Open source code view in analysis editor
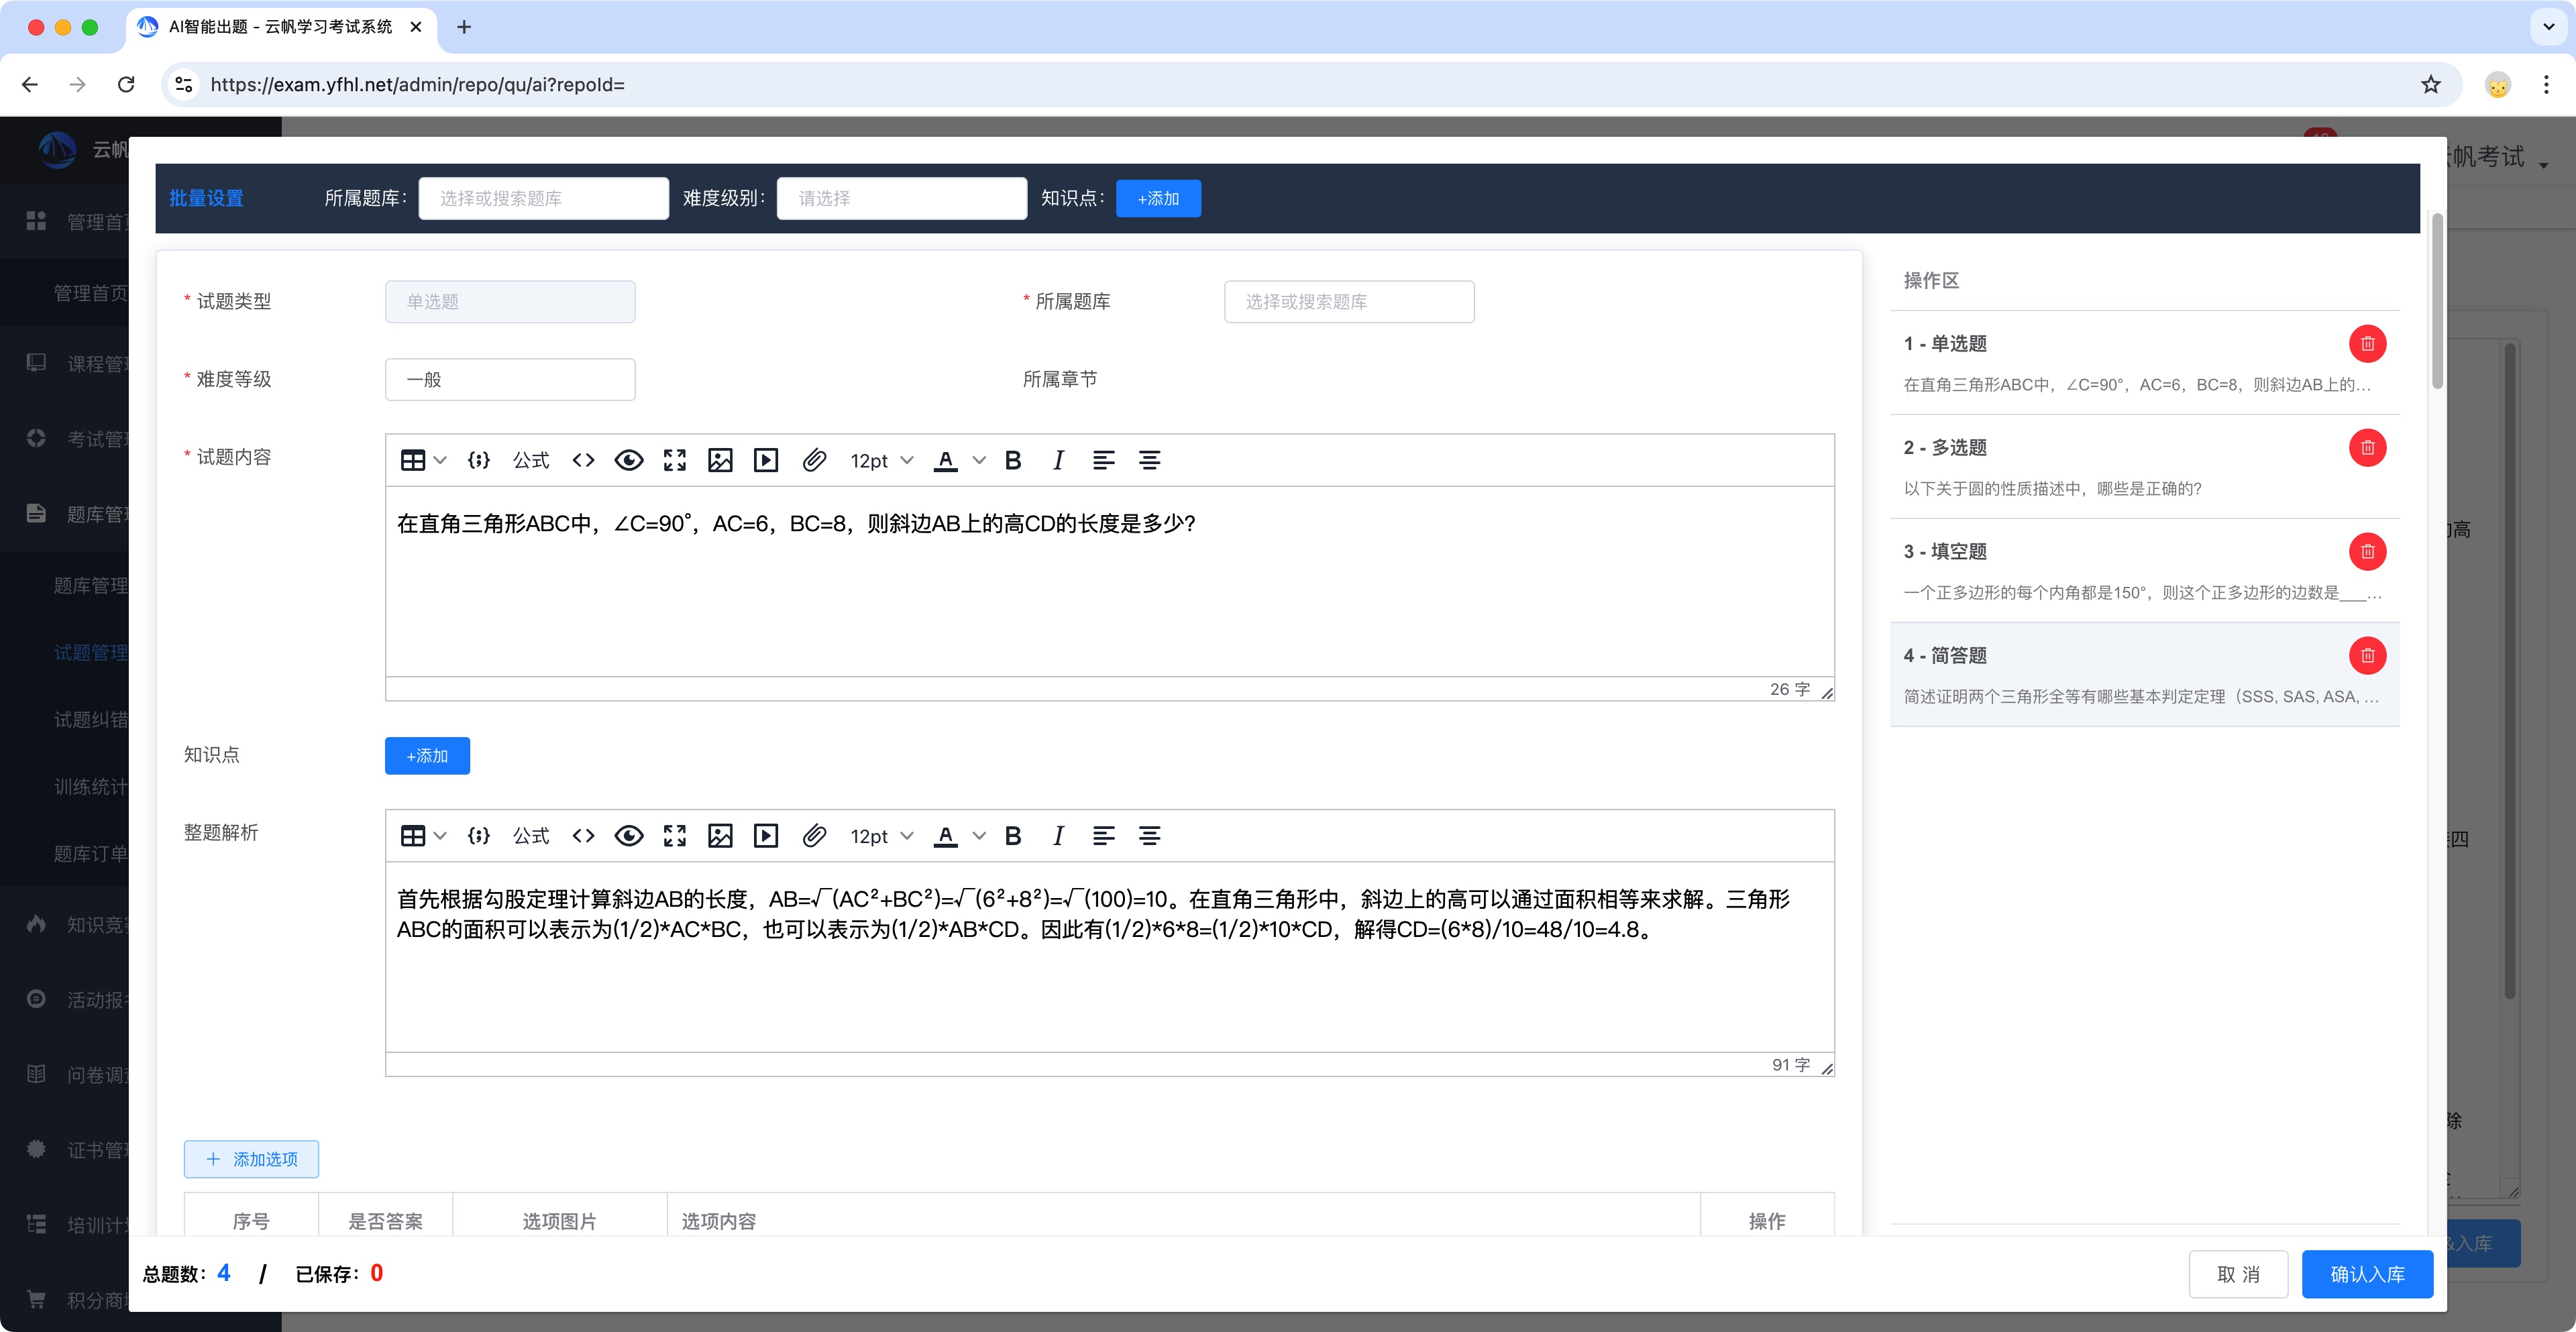Viewport: 2576px width, 1332px height. pyautogui.click(x=583, y=836)
